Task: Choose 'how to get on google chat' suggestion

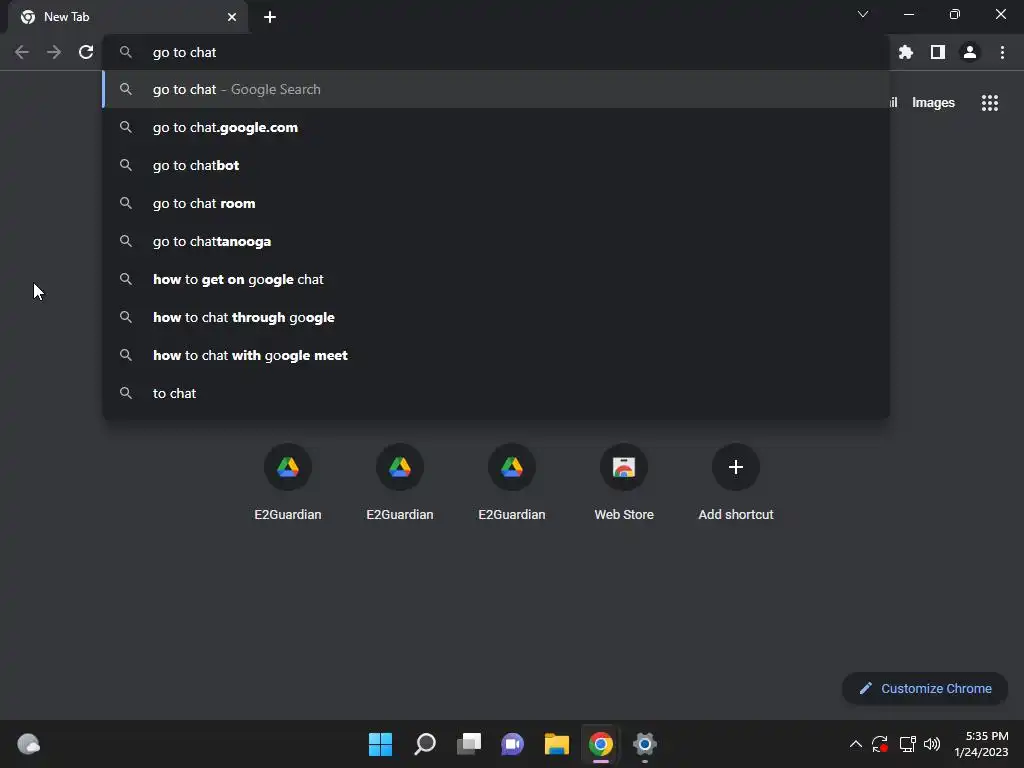Action: (x=496, y=280)
